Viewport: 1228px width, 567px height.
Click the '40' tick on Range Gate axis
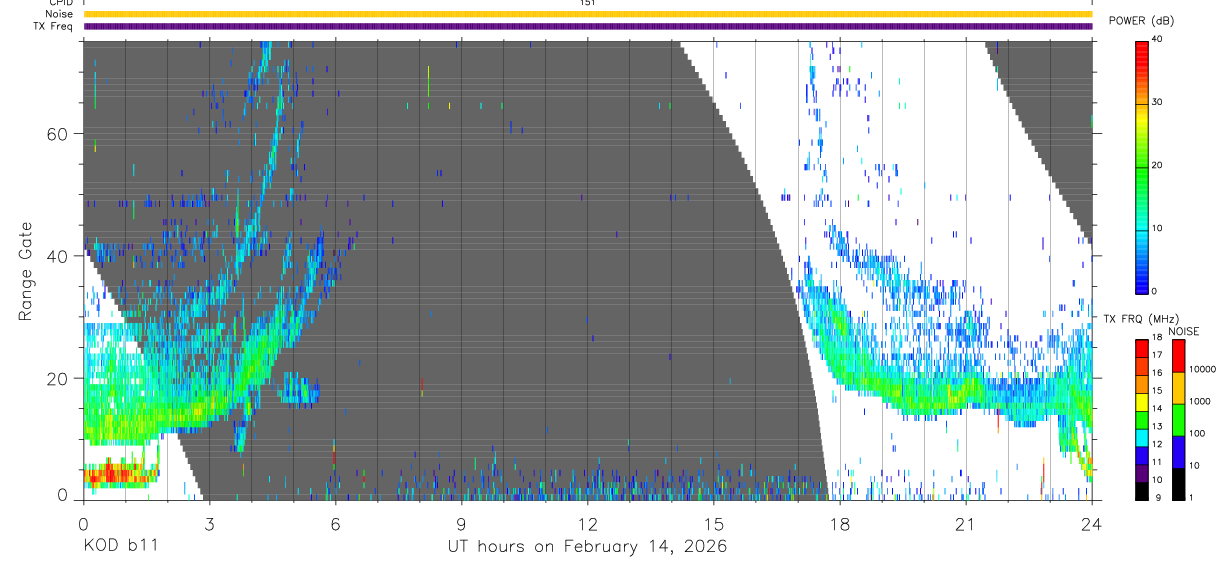[x=59, y=256]
